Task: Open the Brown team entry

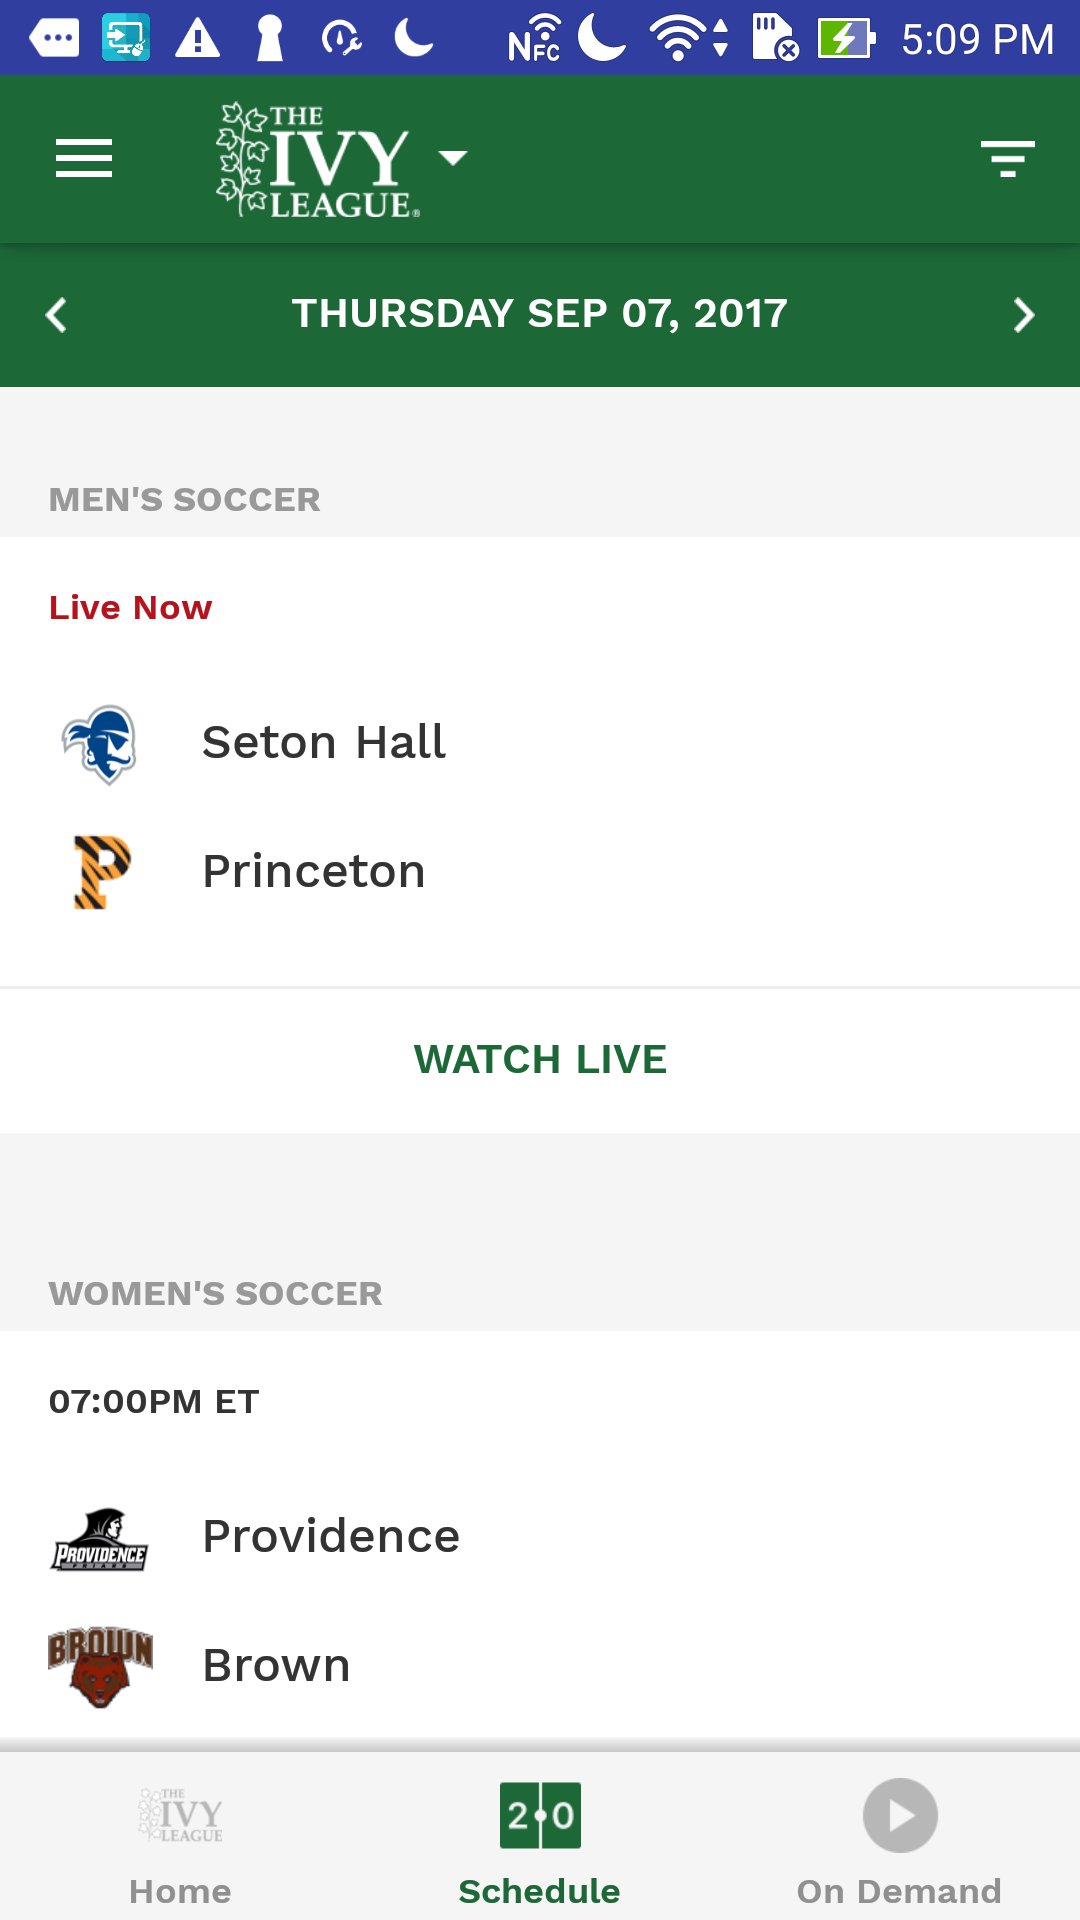Action: coord(276,1666)
